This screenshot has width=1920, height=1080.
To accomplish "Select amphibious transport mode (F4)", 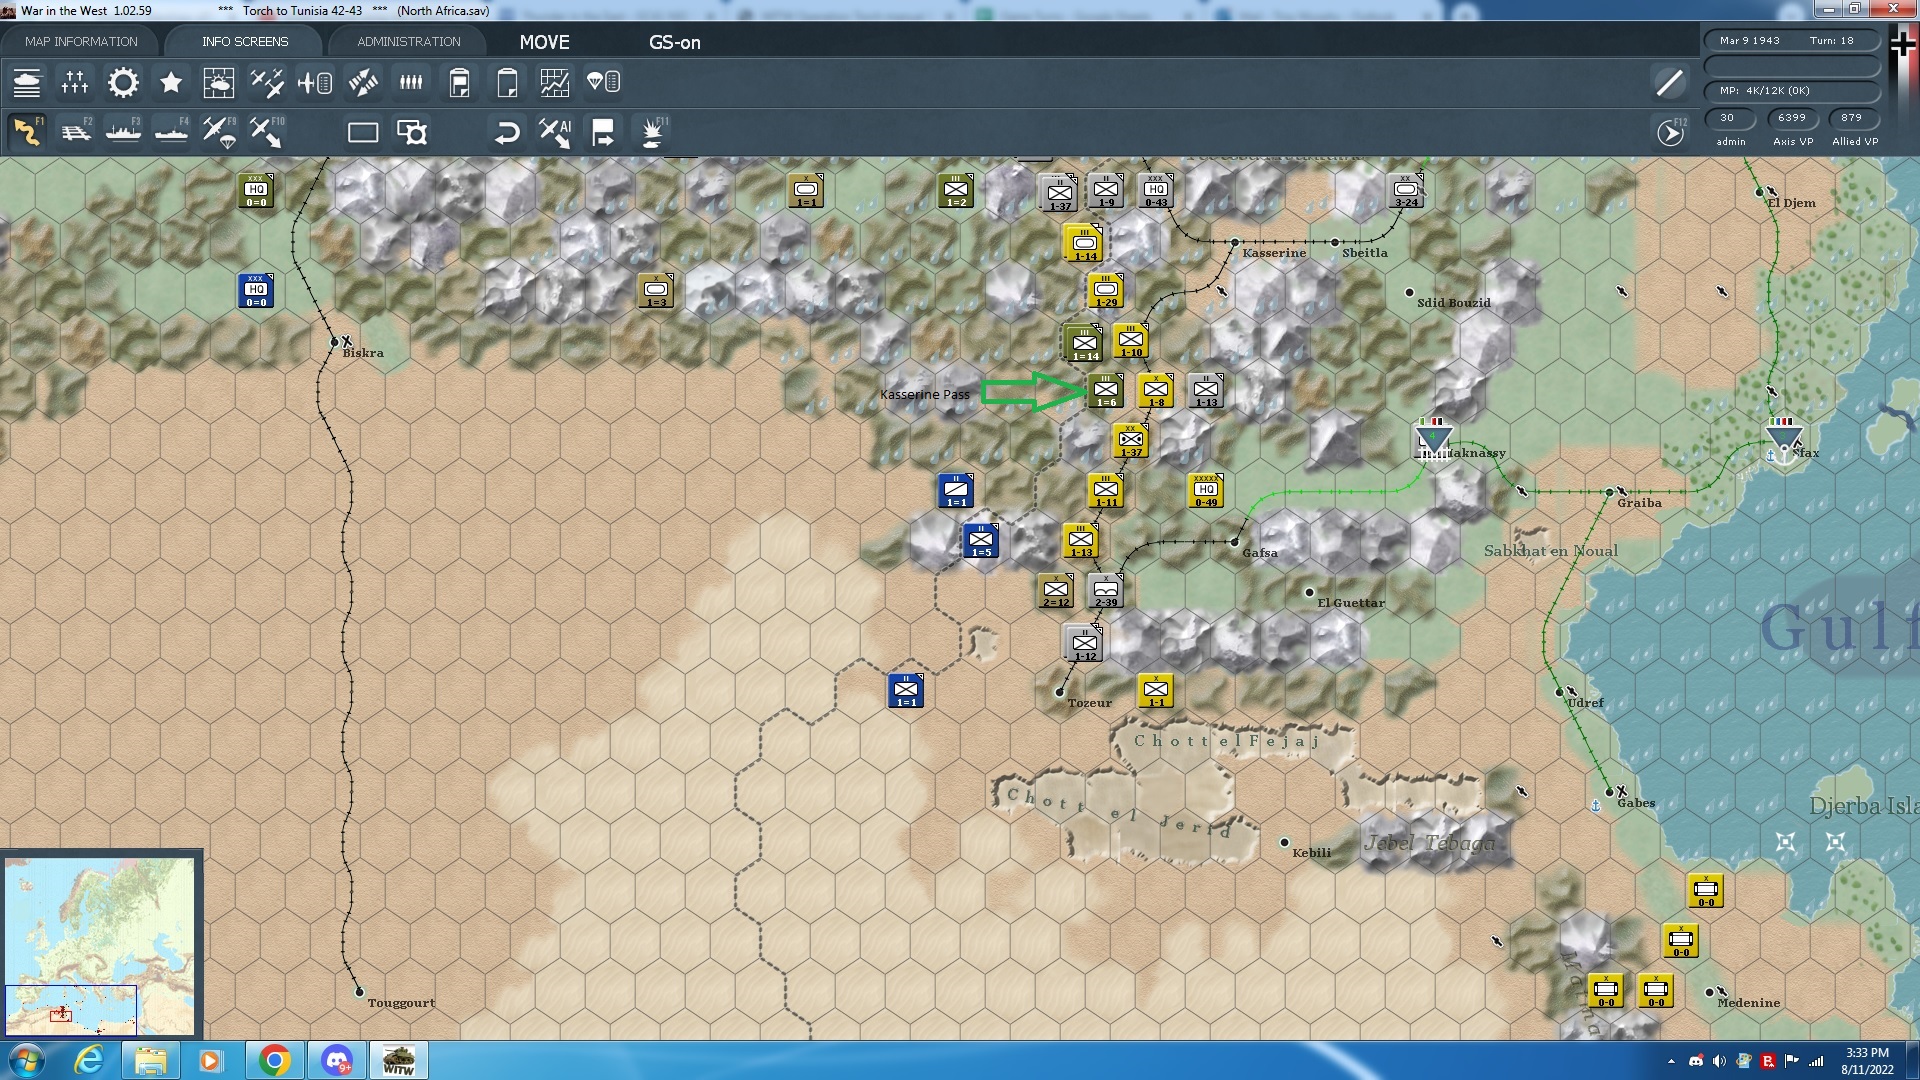I will [171, 132].
